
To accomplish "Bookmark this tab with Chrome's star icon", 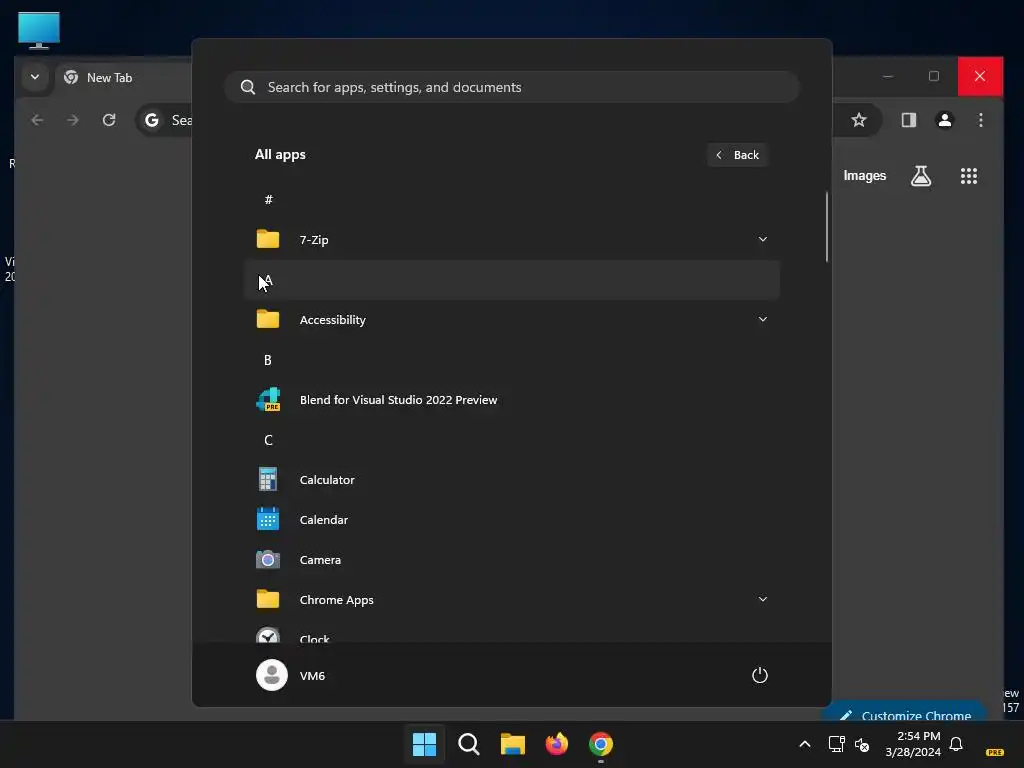I will point(859,120).
